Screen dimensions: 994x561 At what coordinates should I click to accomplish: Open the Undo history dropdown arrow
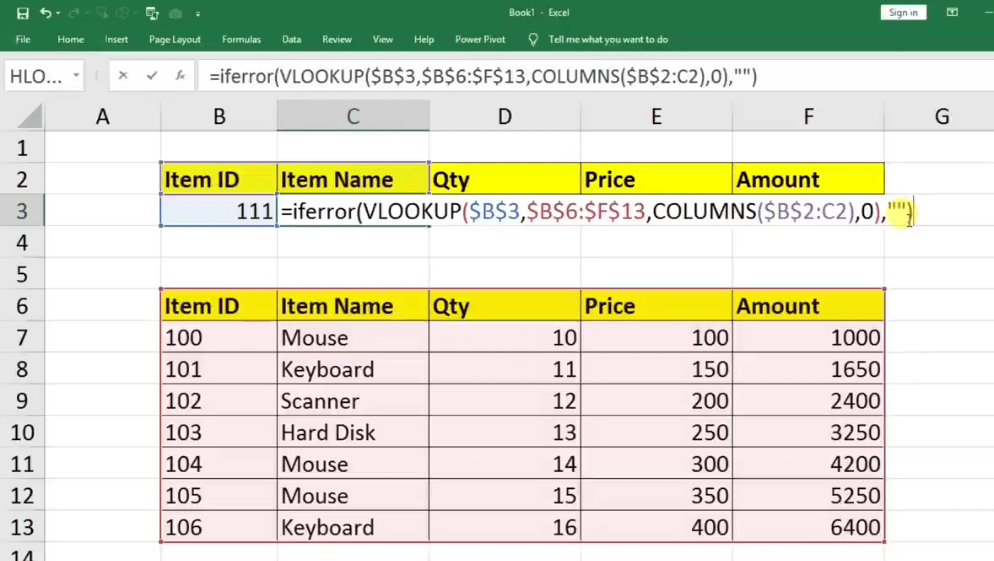coord(59,14)
